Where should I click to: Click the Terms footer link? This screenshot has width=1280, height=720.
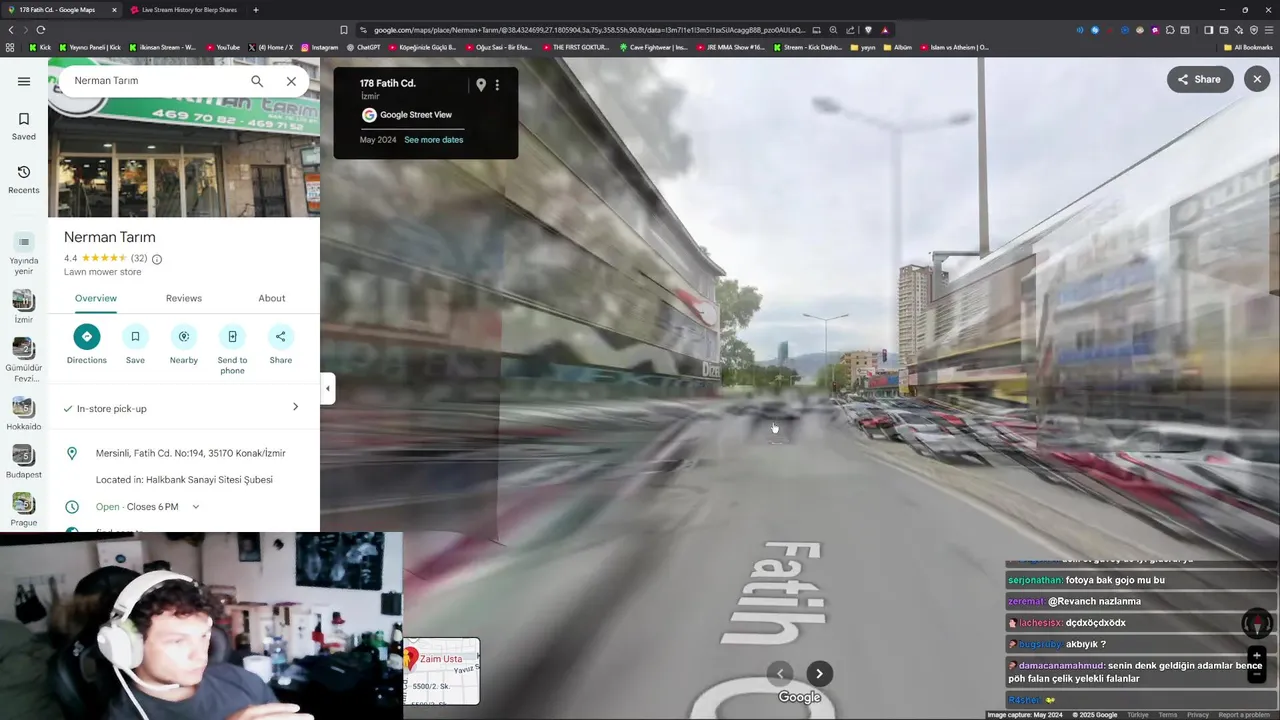click(x=1167, y=715)
